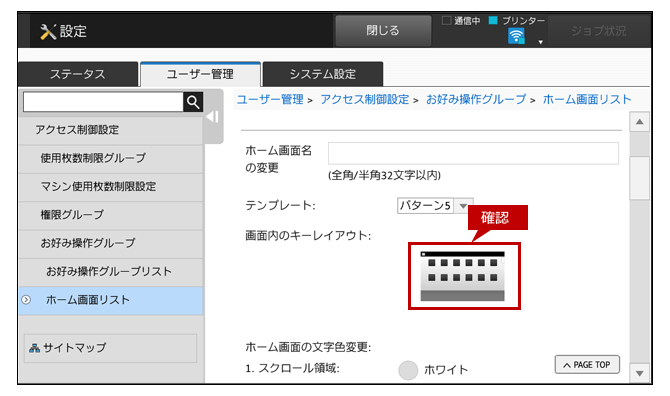670x396 pixels.
Task: Click the settings wrench icon
Action: point(48,32)
